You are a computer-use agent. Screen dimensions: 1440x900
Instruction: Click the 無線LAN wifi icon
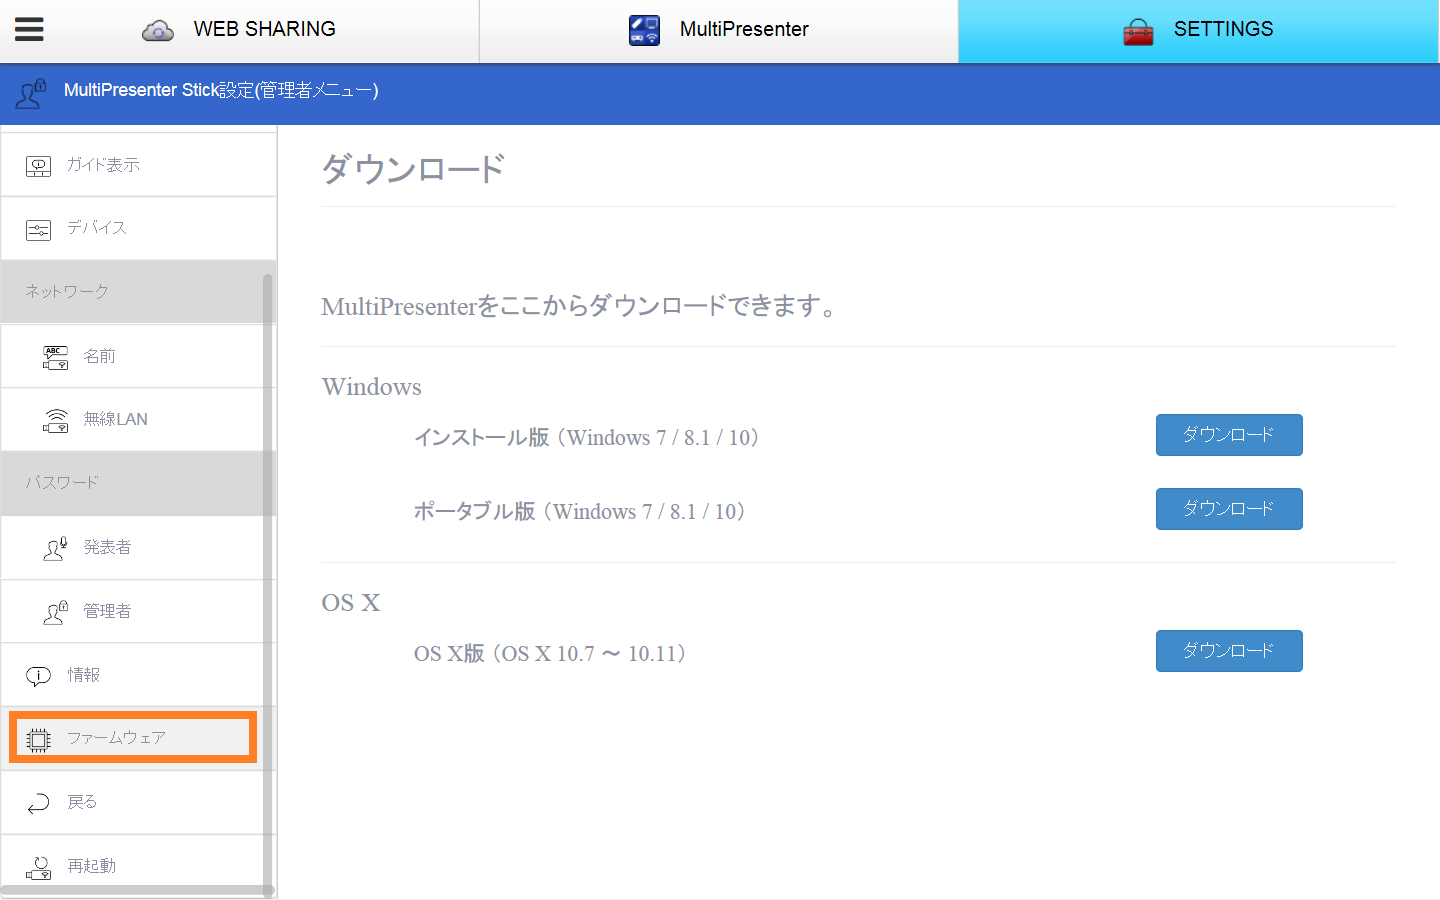(56, 421)
